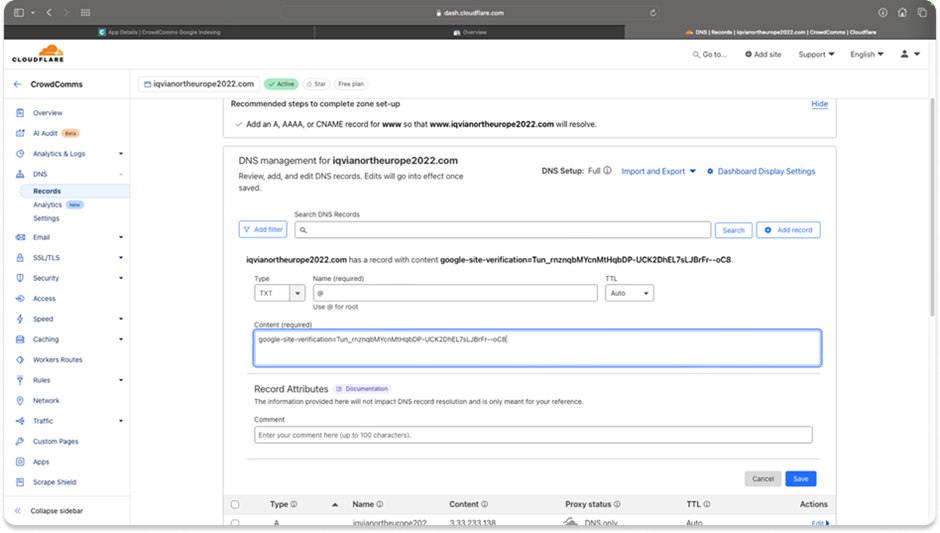The width and height of the screenshot is (940, 533).
Task: Select Records under DNS in sidebar
Action: coord(47,191)
